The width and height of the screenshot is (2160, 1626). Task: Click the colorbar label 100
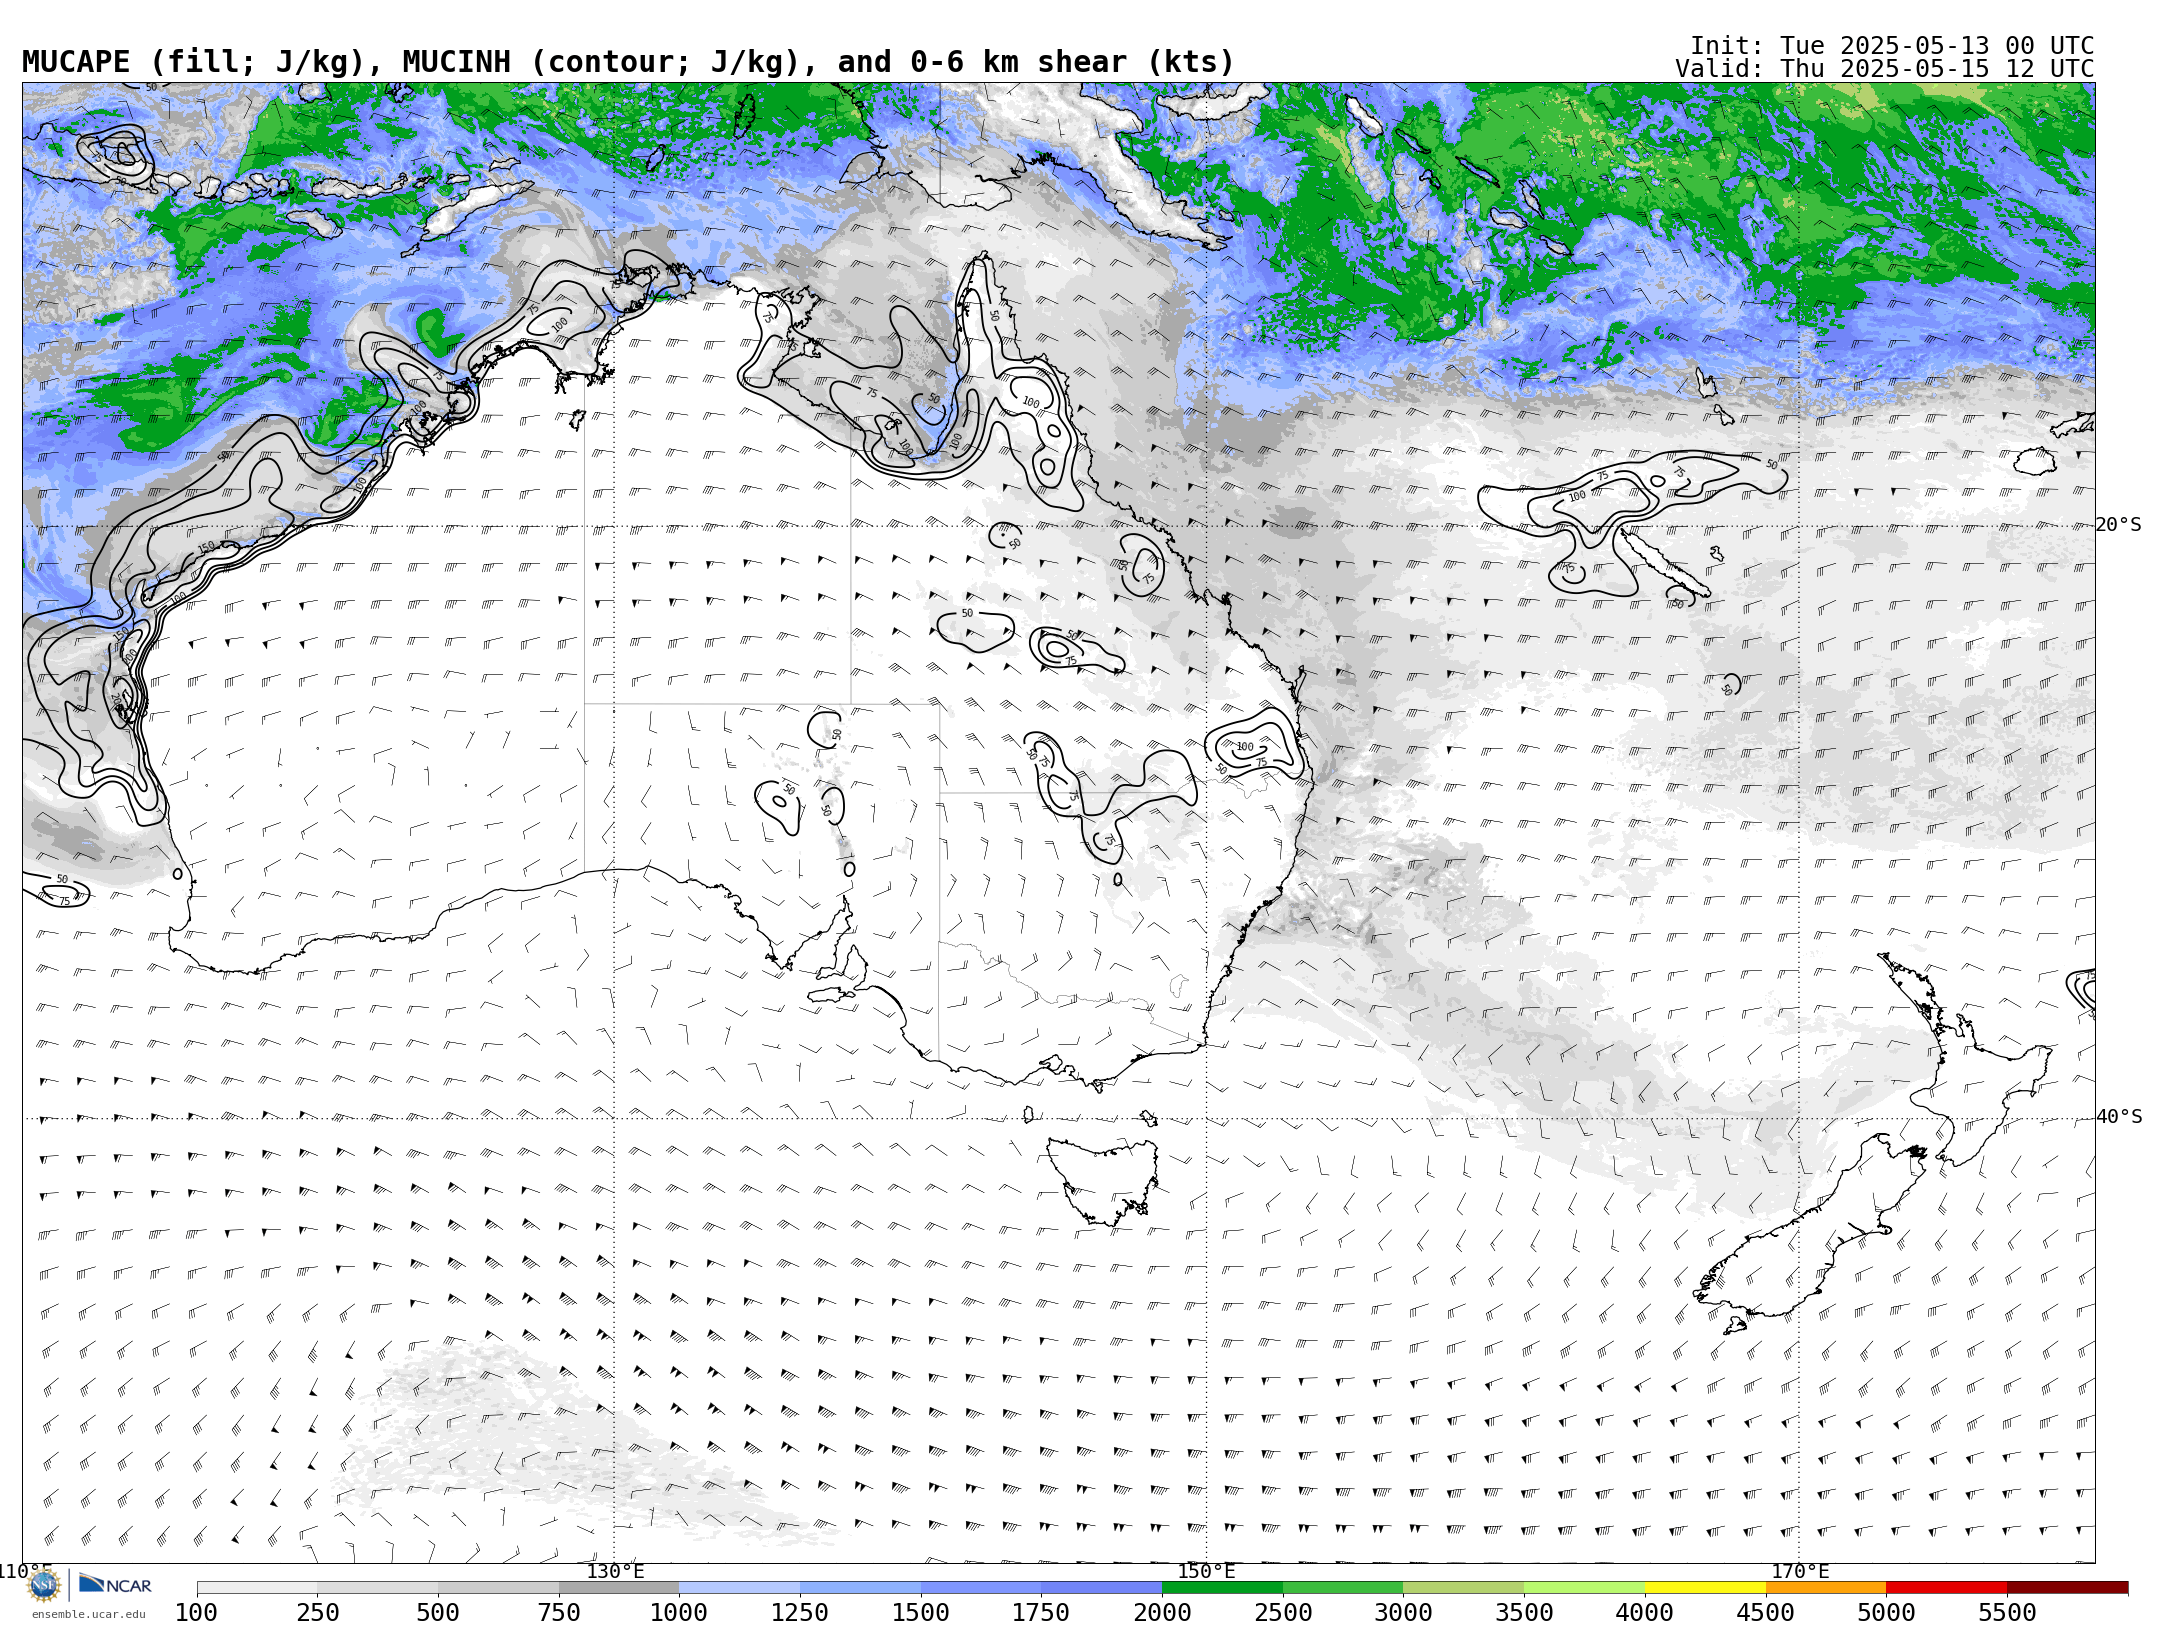tap(197, 1613)
